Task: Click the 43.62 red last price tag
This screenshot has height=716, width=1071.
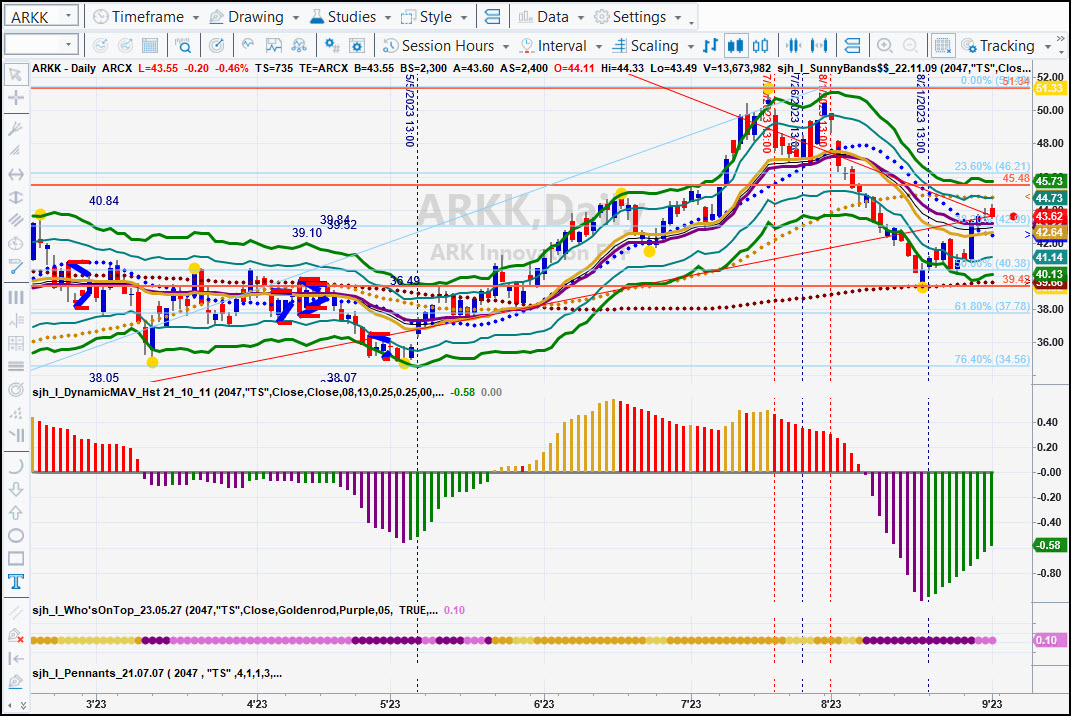Action: tap(1049, 217)
